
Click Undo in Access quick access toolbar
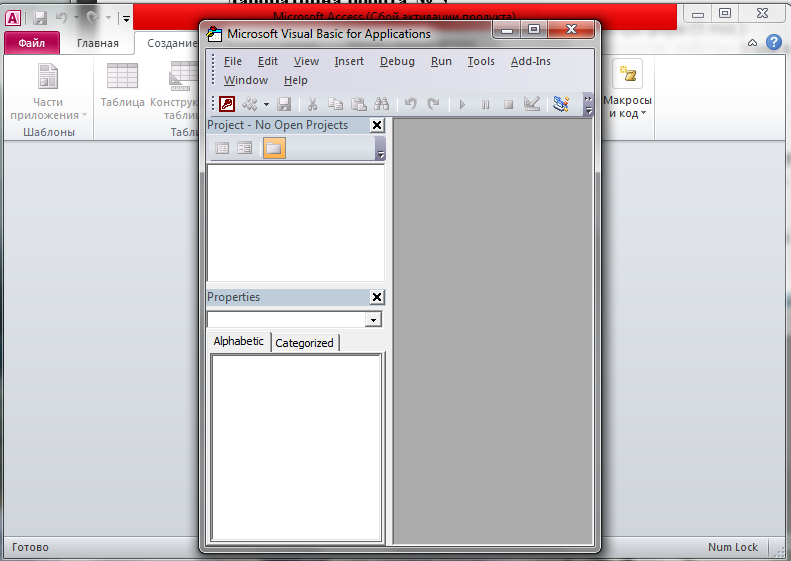pos(62,18)
